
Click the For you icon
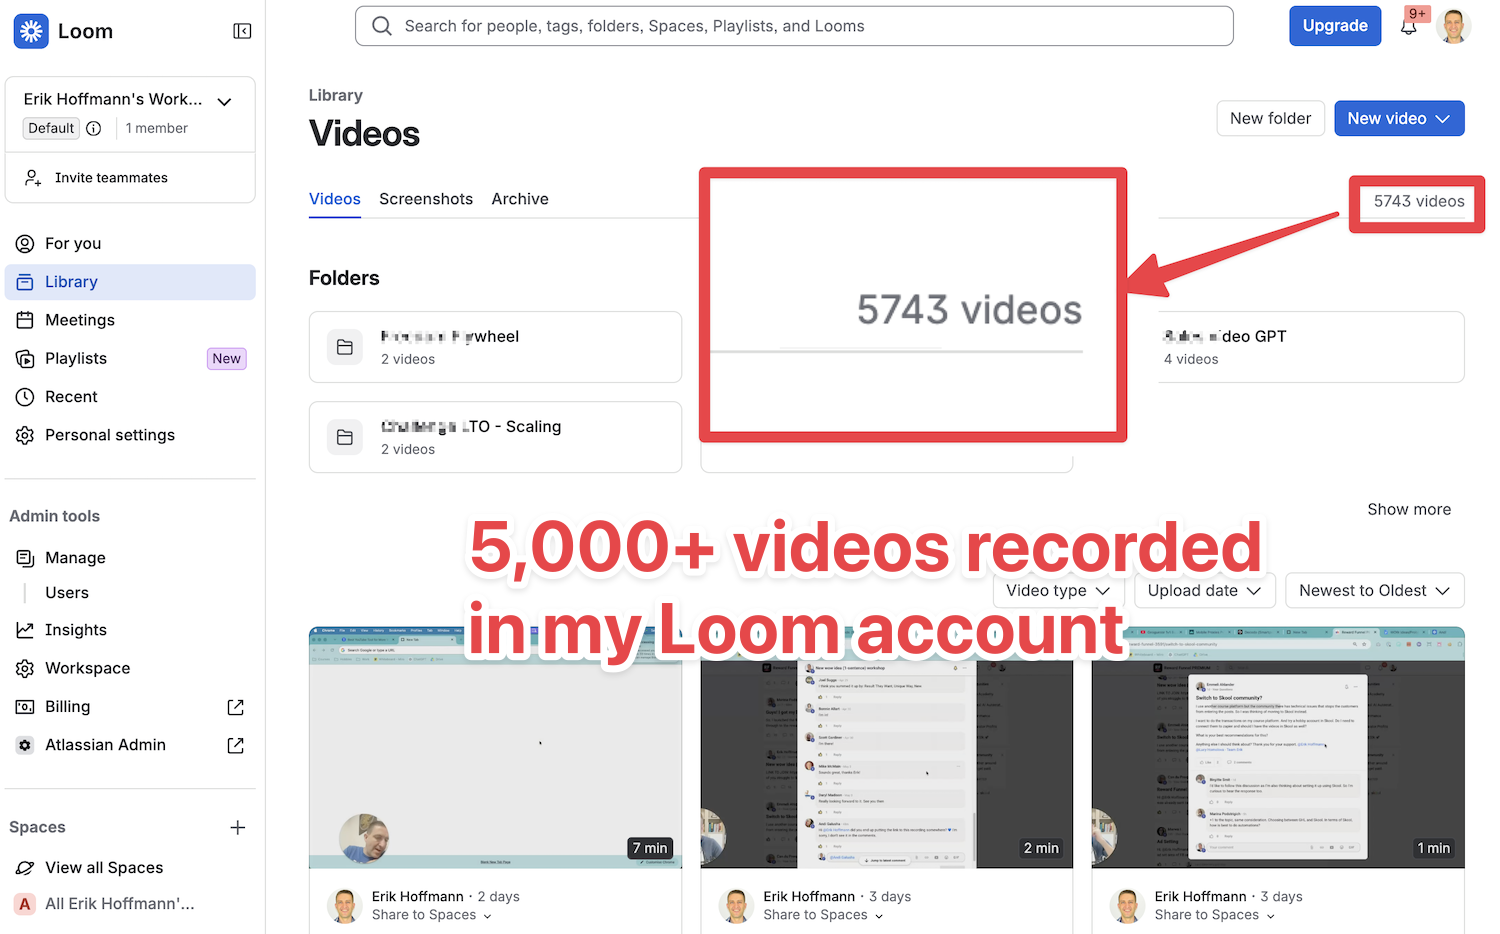25,244
